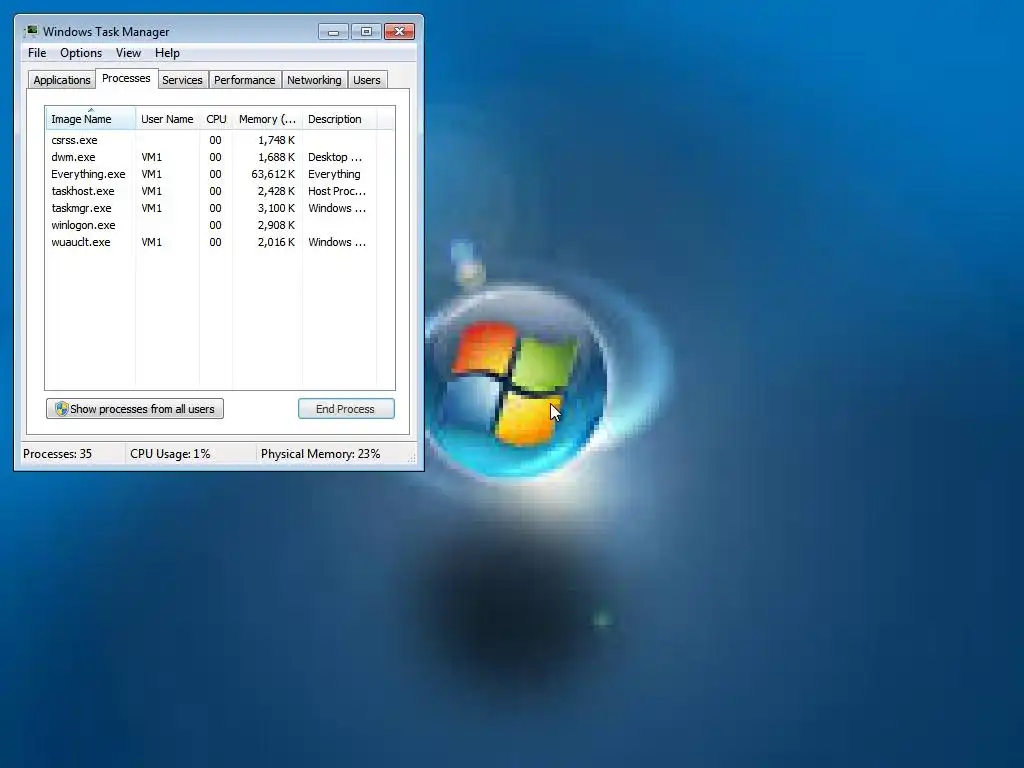Click the VM1 user name for taskmgr.exe
This screenshot has height=768, width=1024.
click(x=152, y=208)
